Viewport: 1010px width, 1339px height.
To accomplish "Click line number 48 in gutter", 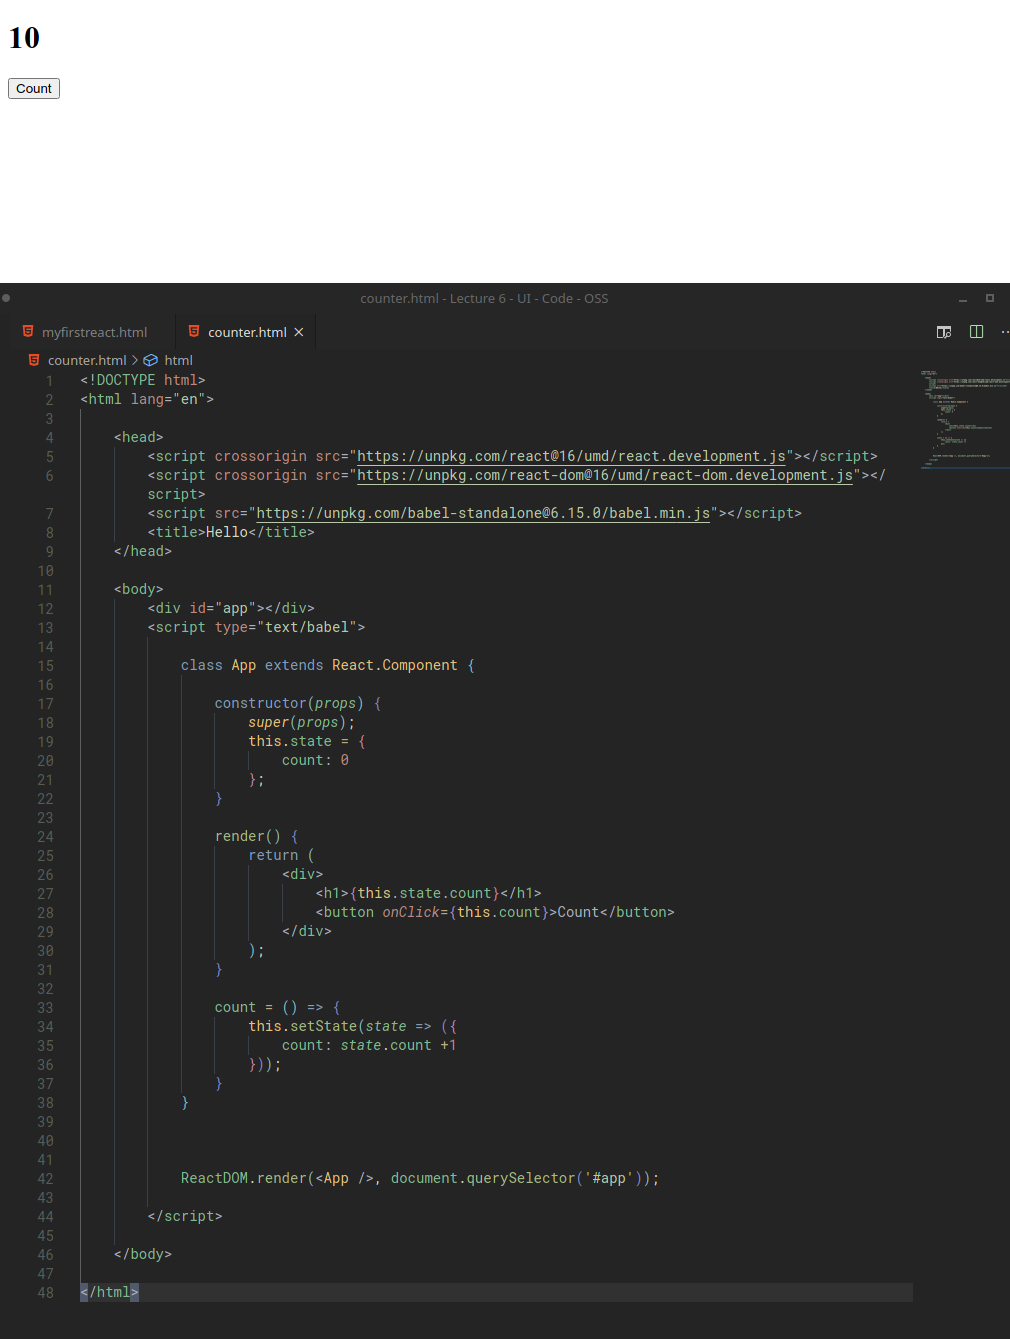I will (x=46, y=1293).
